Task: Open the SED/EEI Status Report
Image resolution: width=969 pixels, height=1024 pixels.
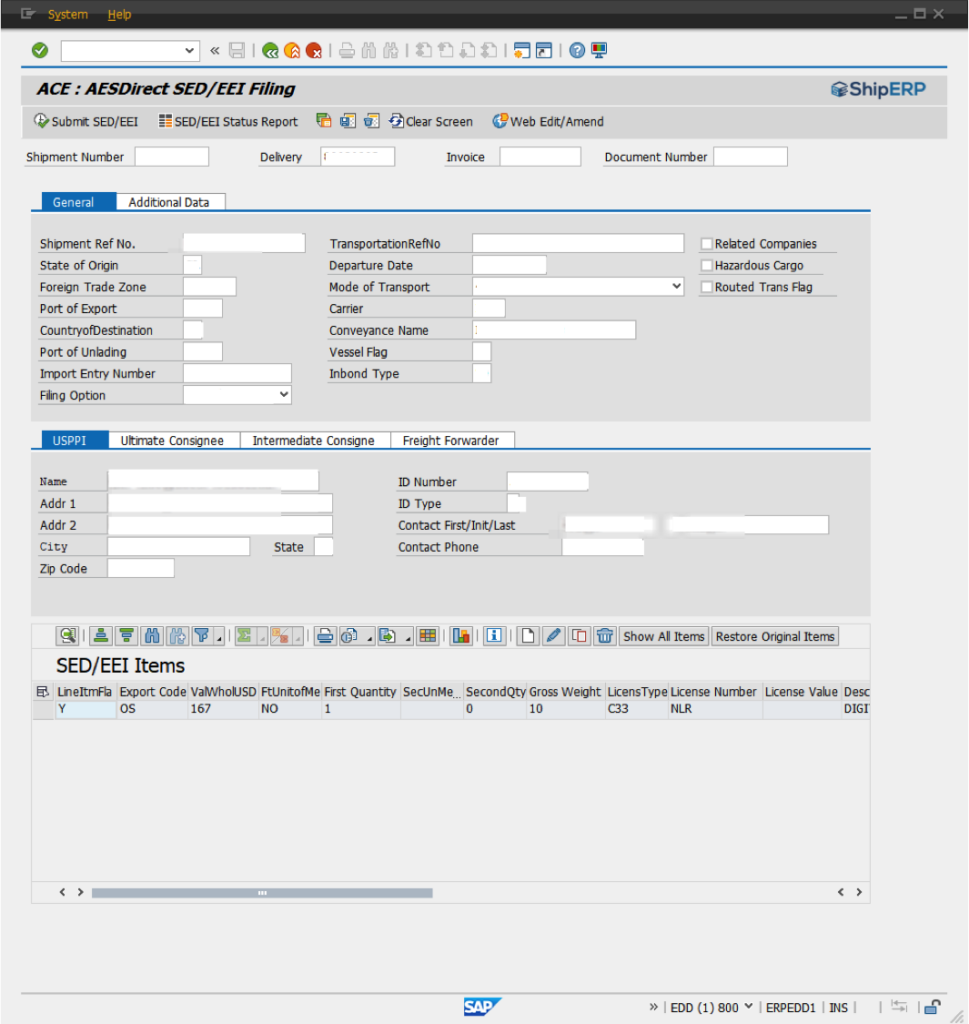Action: 229,121
